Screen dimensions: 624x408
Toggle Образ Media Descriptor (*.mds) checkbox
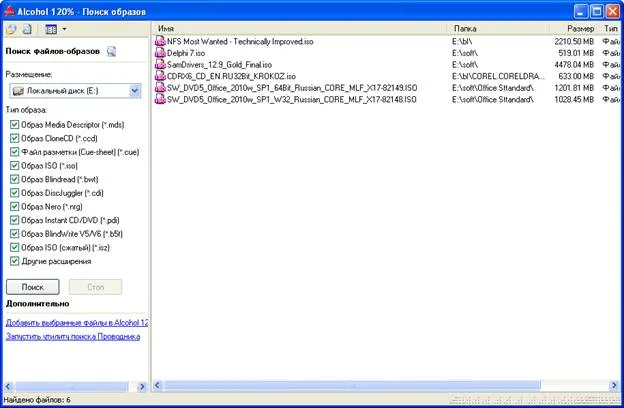click(x=14, y=125)
